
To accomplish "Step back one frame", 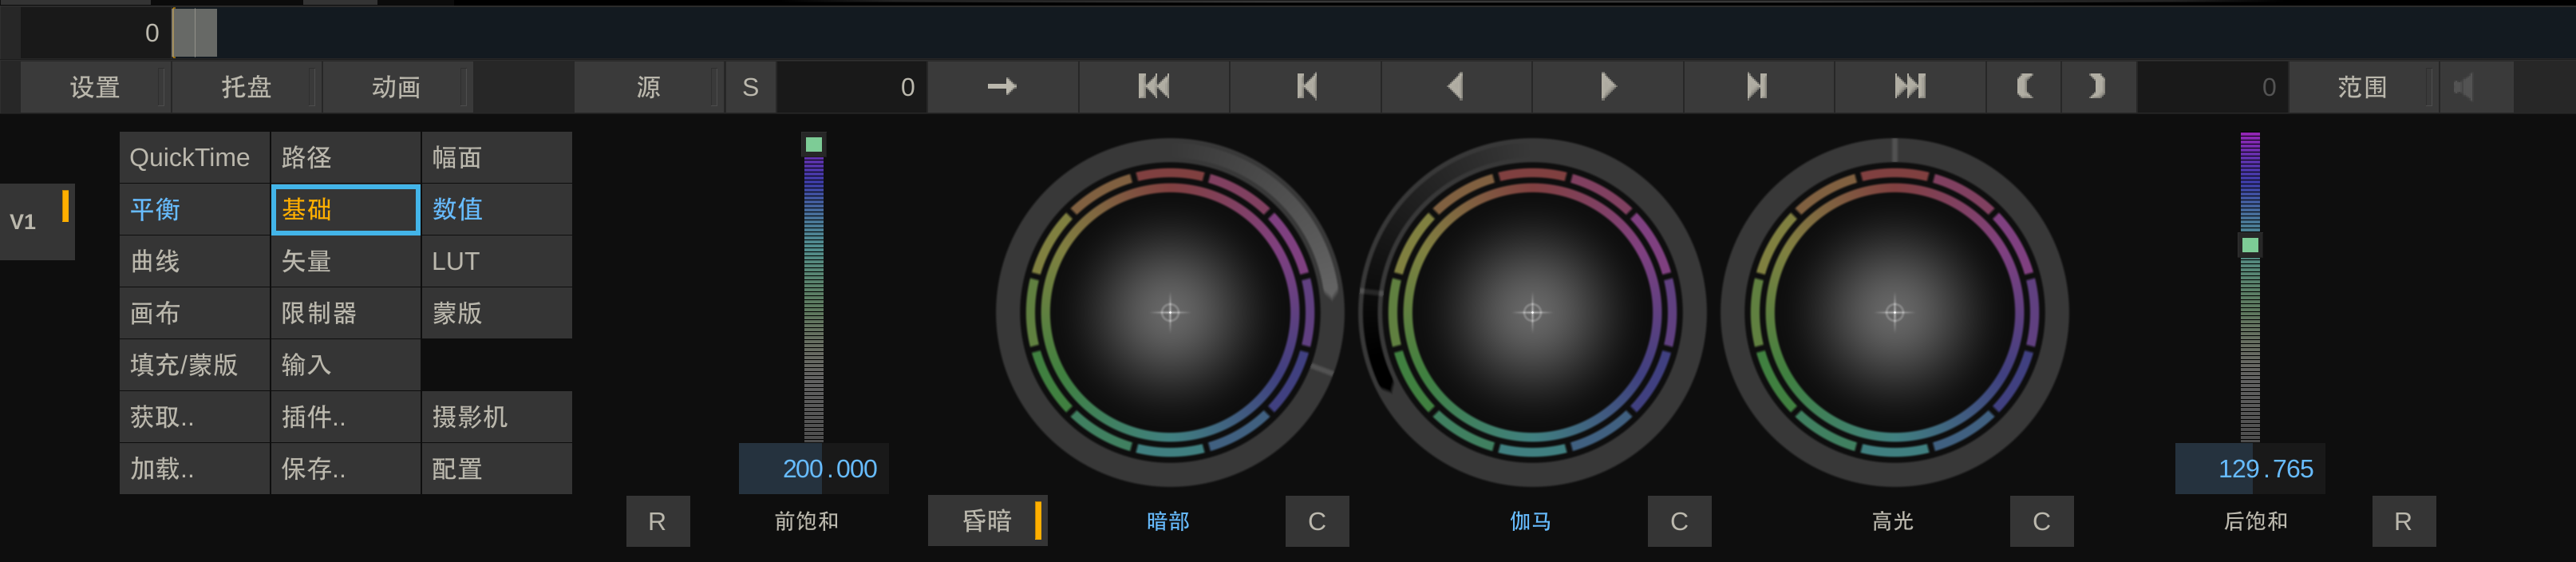I will [1305, 87].
